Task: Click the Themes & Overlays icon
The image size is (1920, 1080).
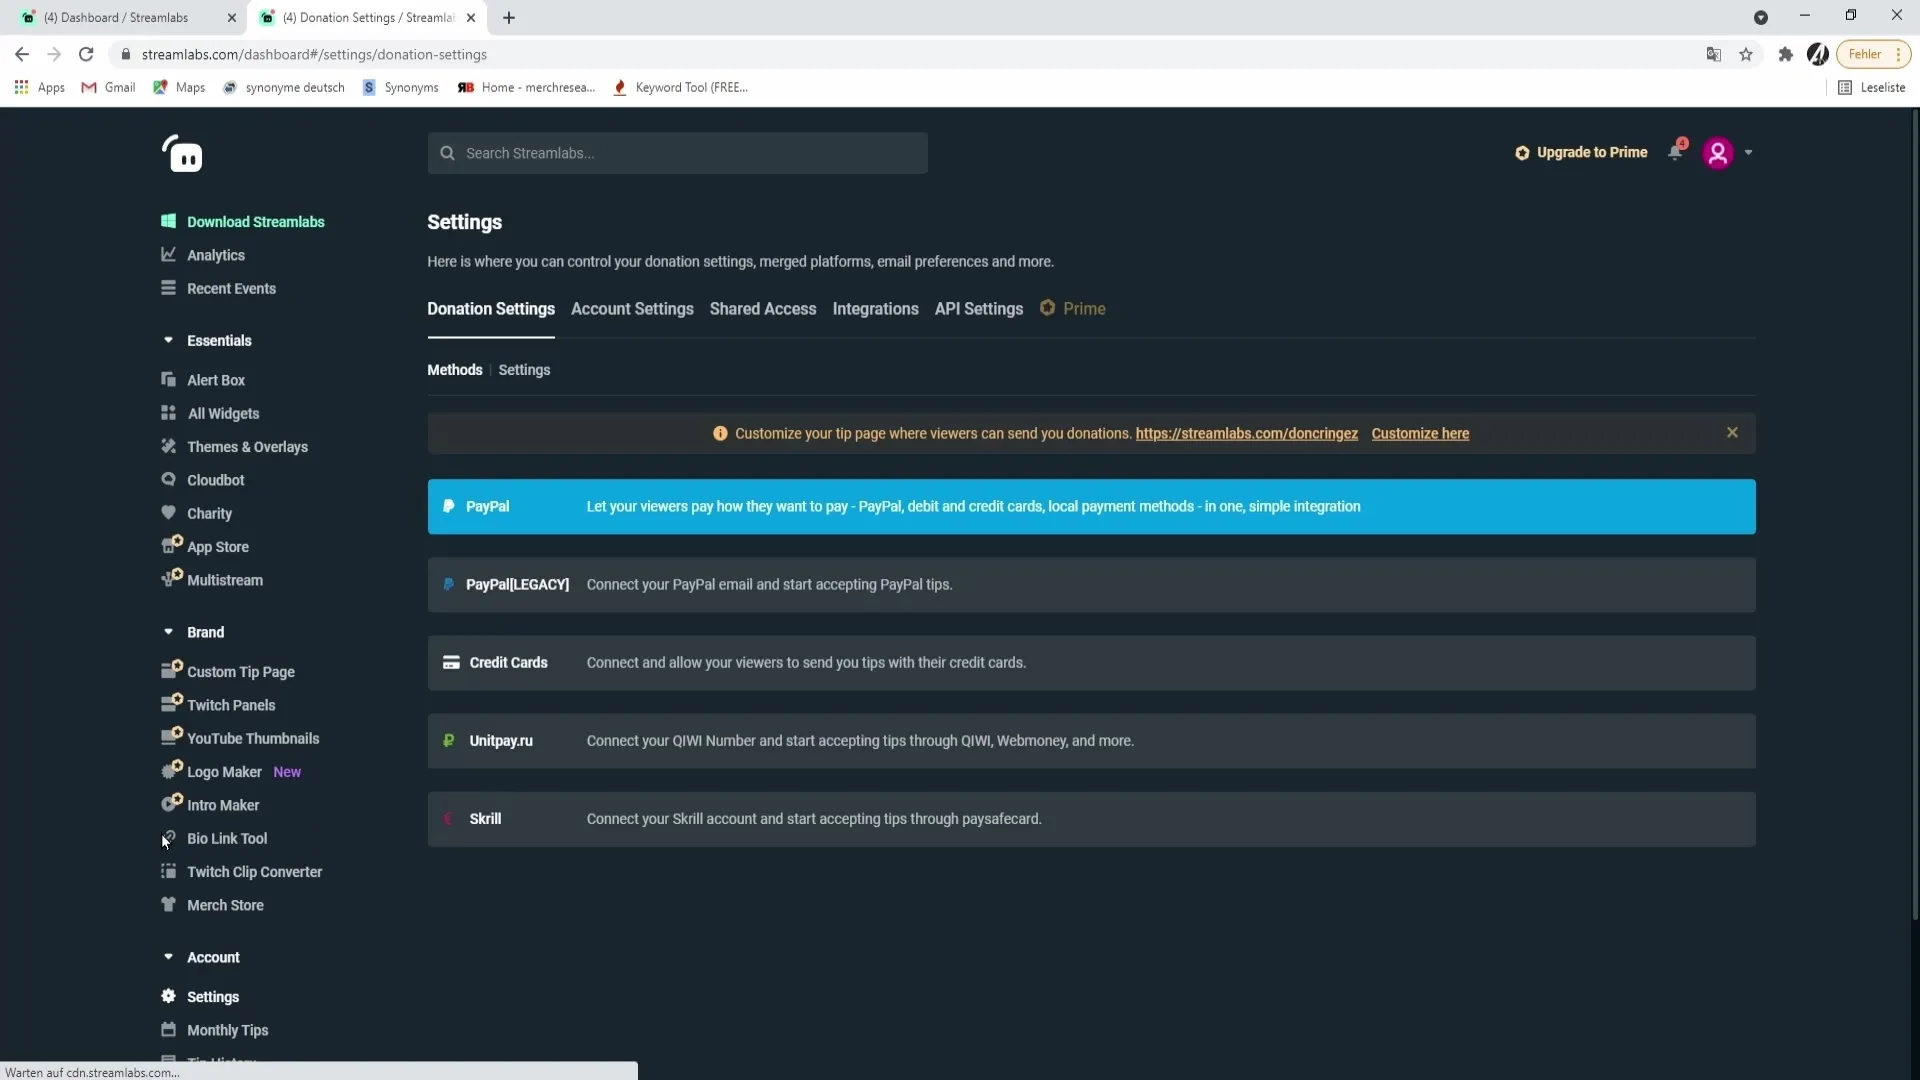Action: pyautogui.click(x=168, y=446)
